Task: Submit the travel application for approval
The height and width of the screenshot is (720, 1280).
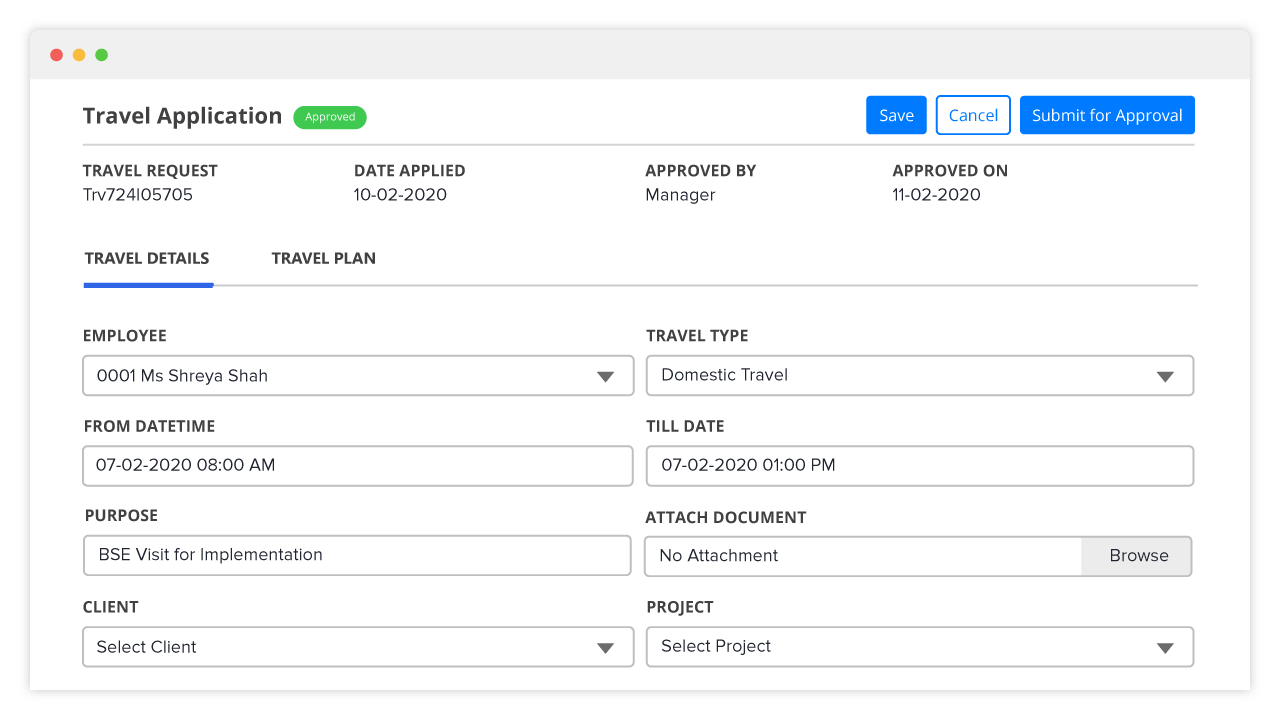Action: tap(1107, 115)
